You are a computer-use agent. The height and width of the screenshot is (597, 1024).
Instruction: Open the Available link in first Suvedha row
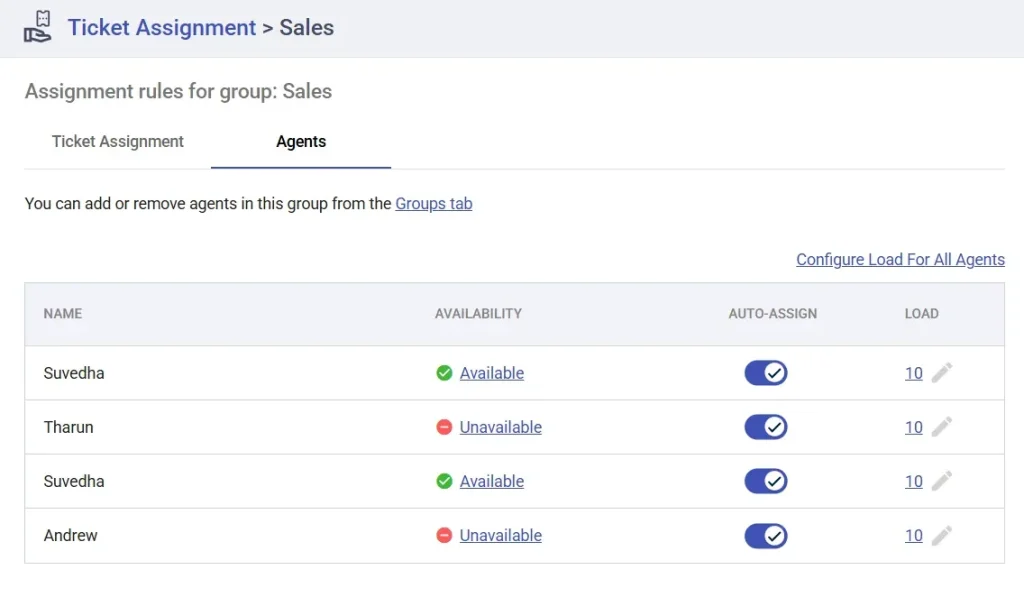click(x=492, y=373)
